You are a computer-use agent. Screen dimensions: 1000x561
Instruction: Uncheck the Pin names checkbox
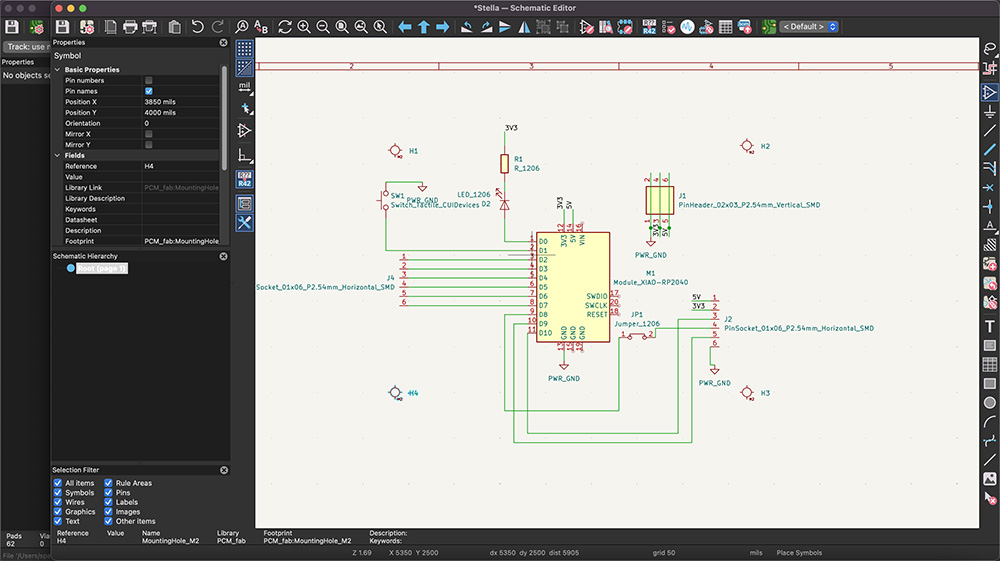[149, 91]
